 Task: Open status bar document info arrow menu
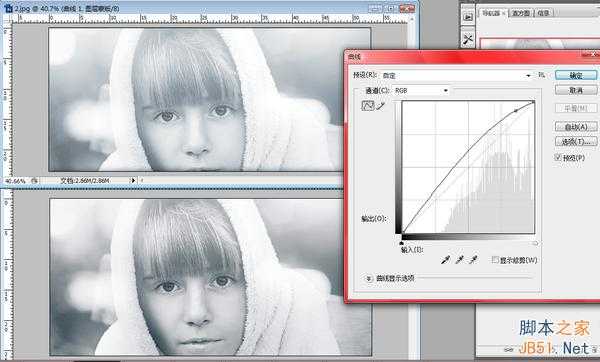[133, 180]
